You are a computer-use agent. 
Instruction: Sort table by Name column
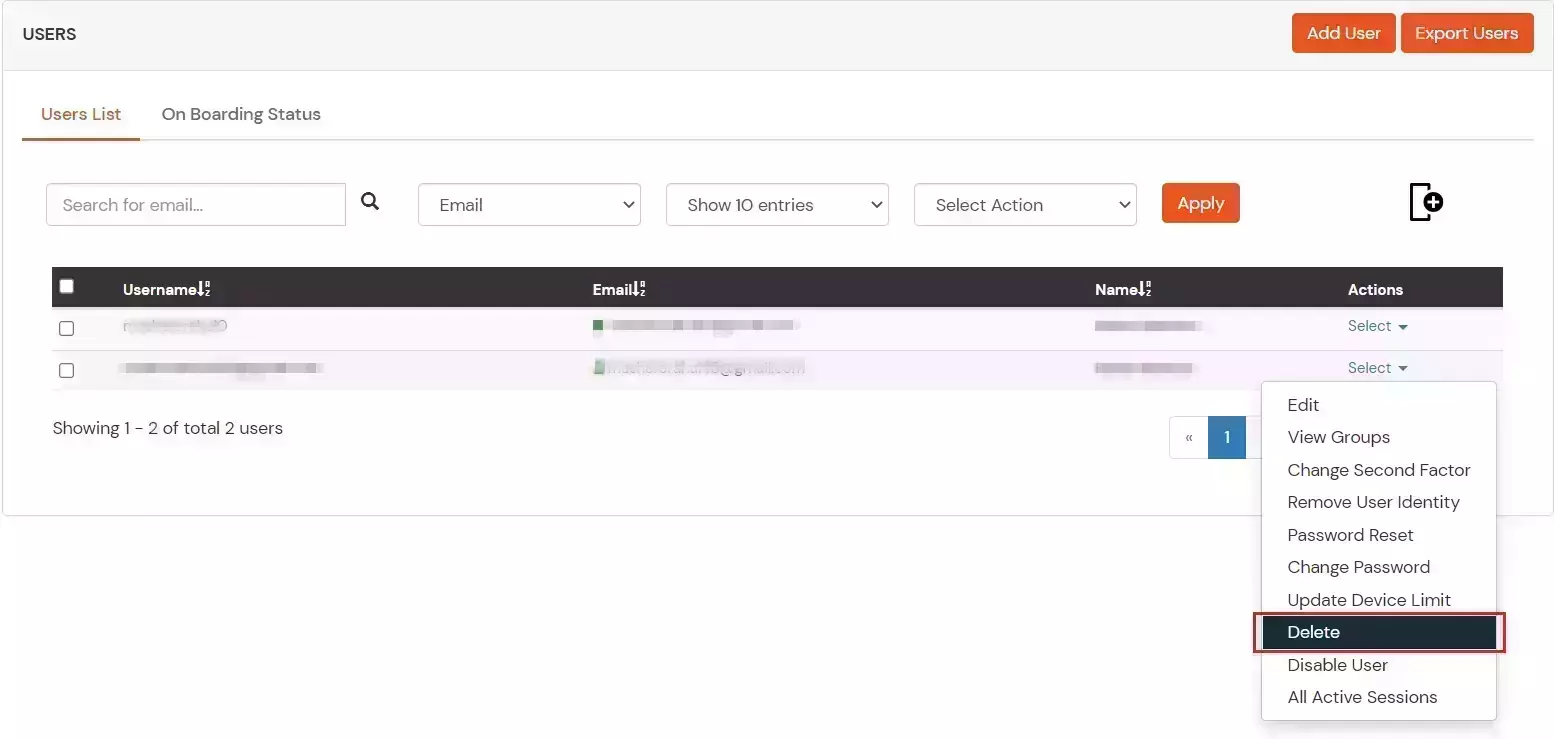tap(1123, 289)
